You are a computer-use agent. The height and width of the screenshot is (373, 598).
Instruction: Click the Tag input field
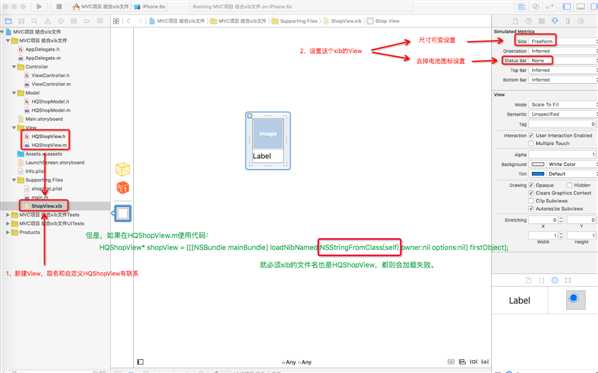[563, 124]
